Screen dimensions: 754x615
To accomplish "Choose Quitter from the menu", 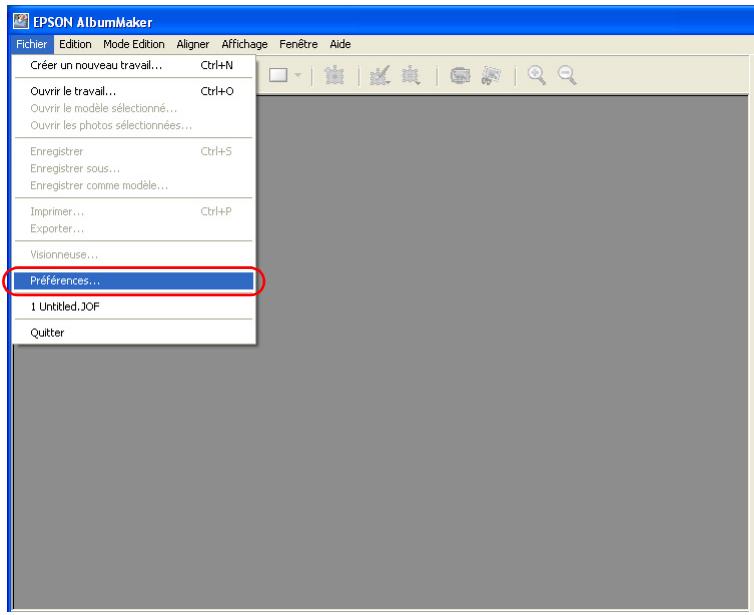I will pyautogui.click(x=134, y=333).
